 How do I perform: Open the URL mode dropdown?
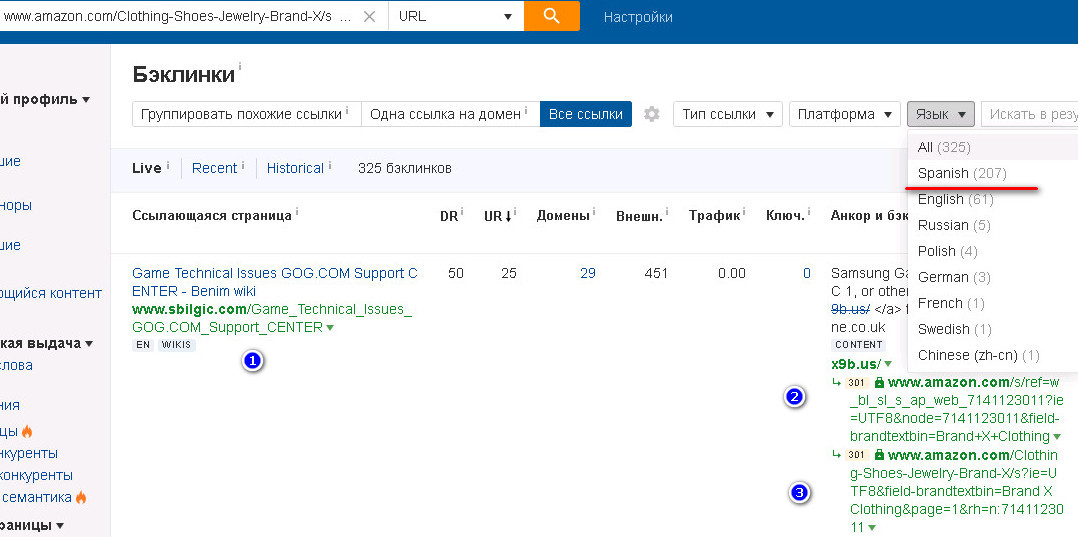456,16
